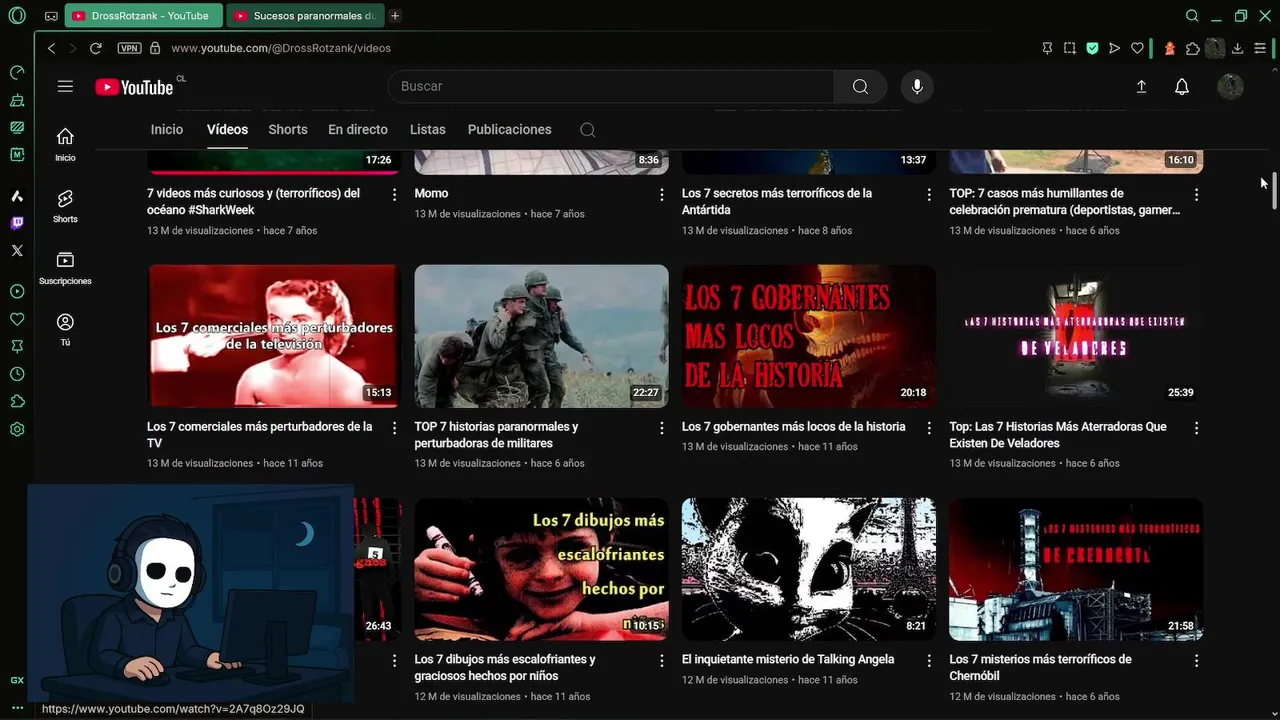
Task: Open the VPN badge in address bar
Action: pyautogui.click(x=129, y=48)
